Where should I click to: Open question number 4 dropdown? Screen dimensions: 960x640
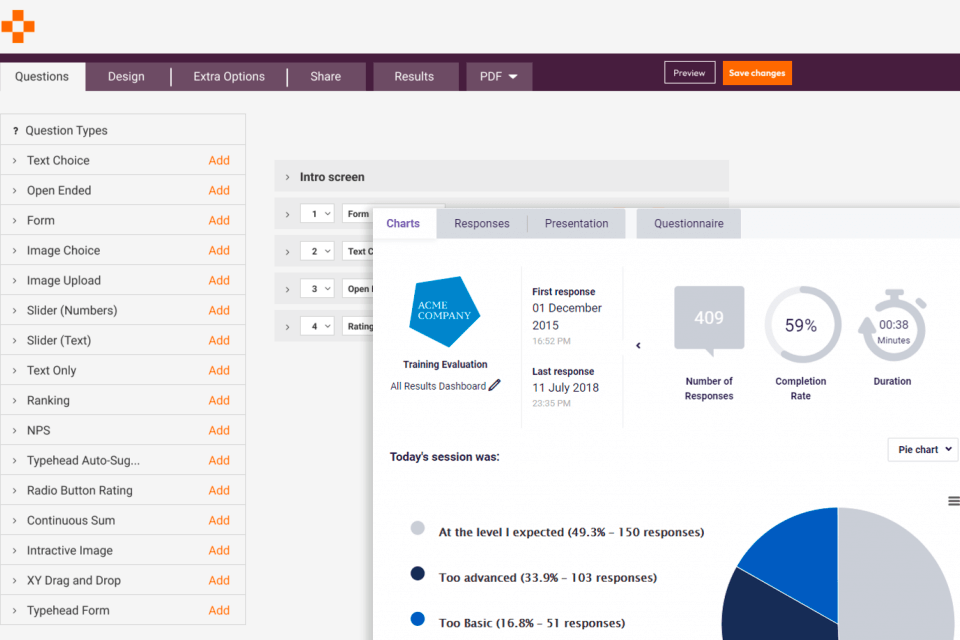coord(317,326)
